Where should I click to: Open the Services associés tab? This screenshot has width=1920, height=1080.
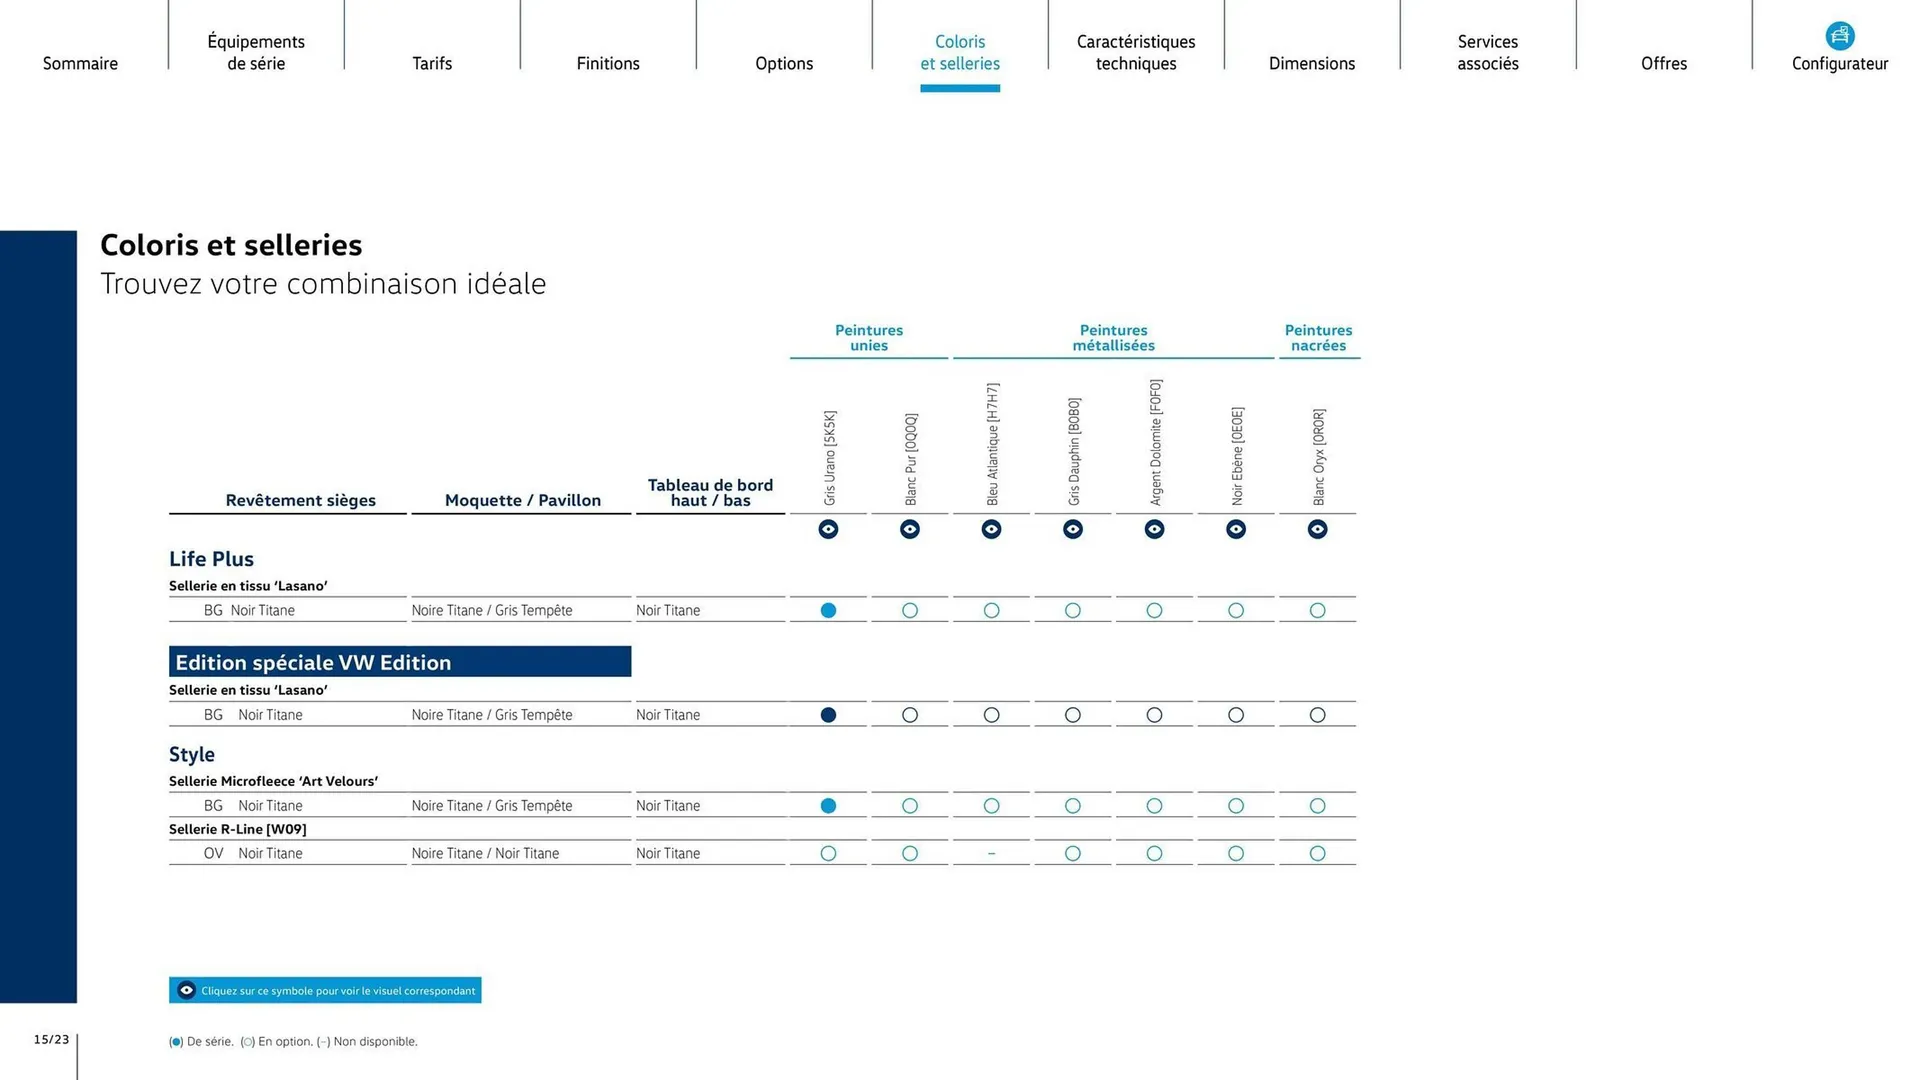tap(1488, 52)
